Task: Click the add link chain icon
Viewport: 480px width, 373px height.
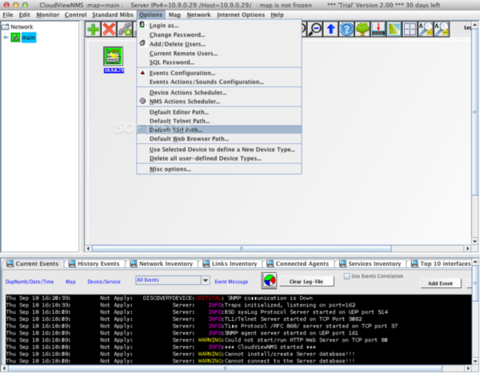Action: (125, 29)
